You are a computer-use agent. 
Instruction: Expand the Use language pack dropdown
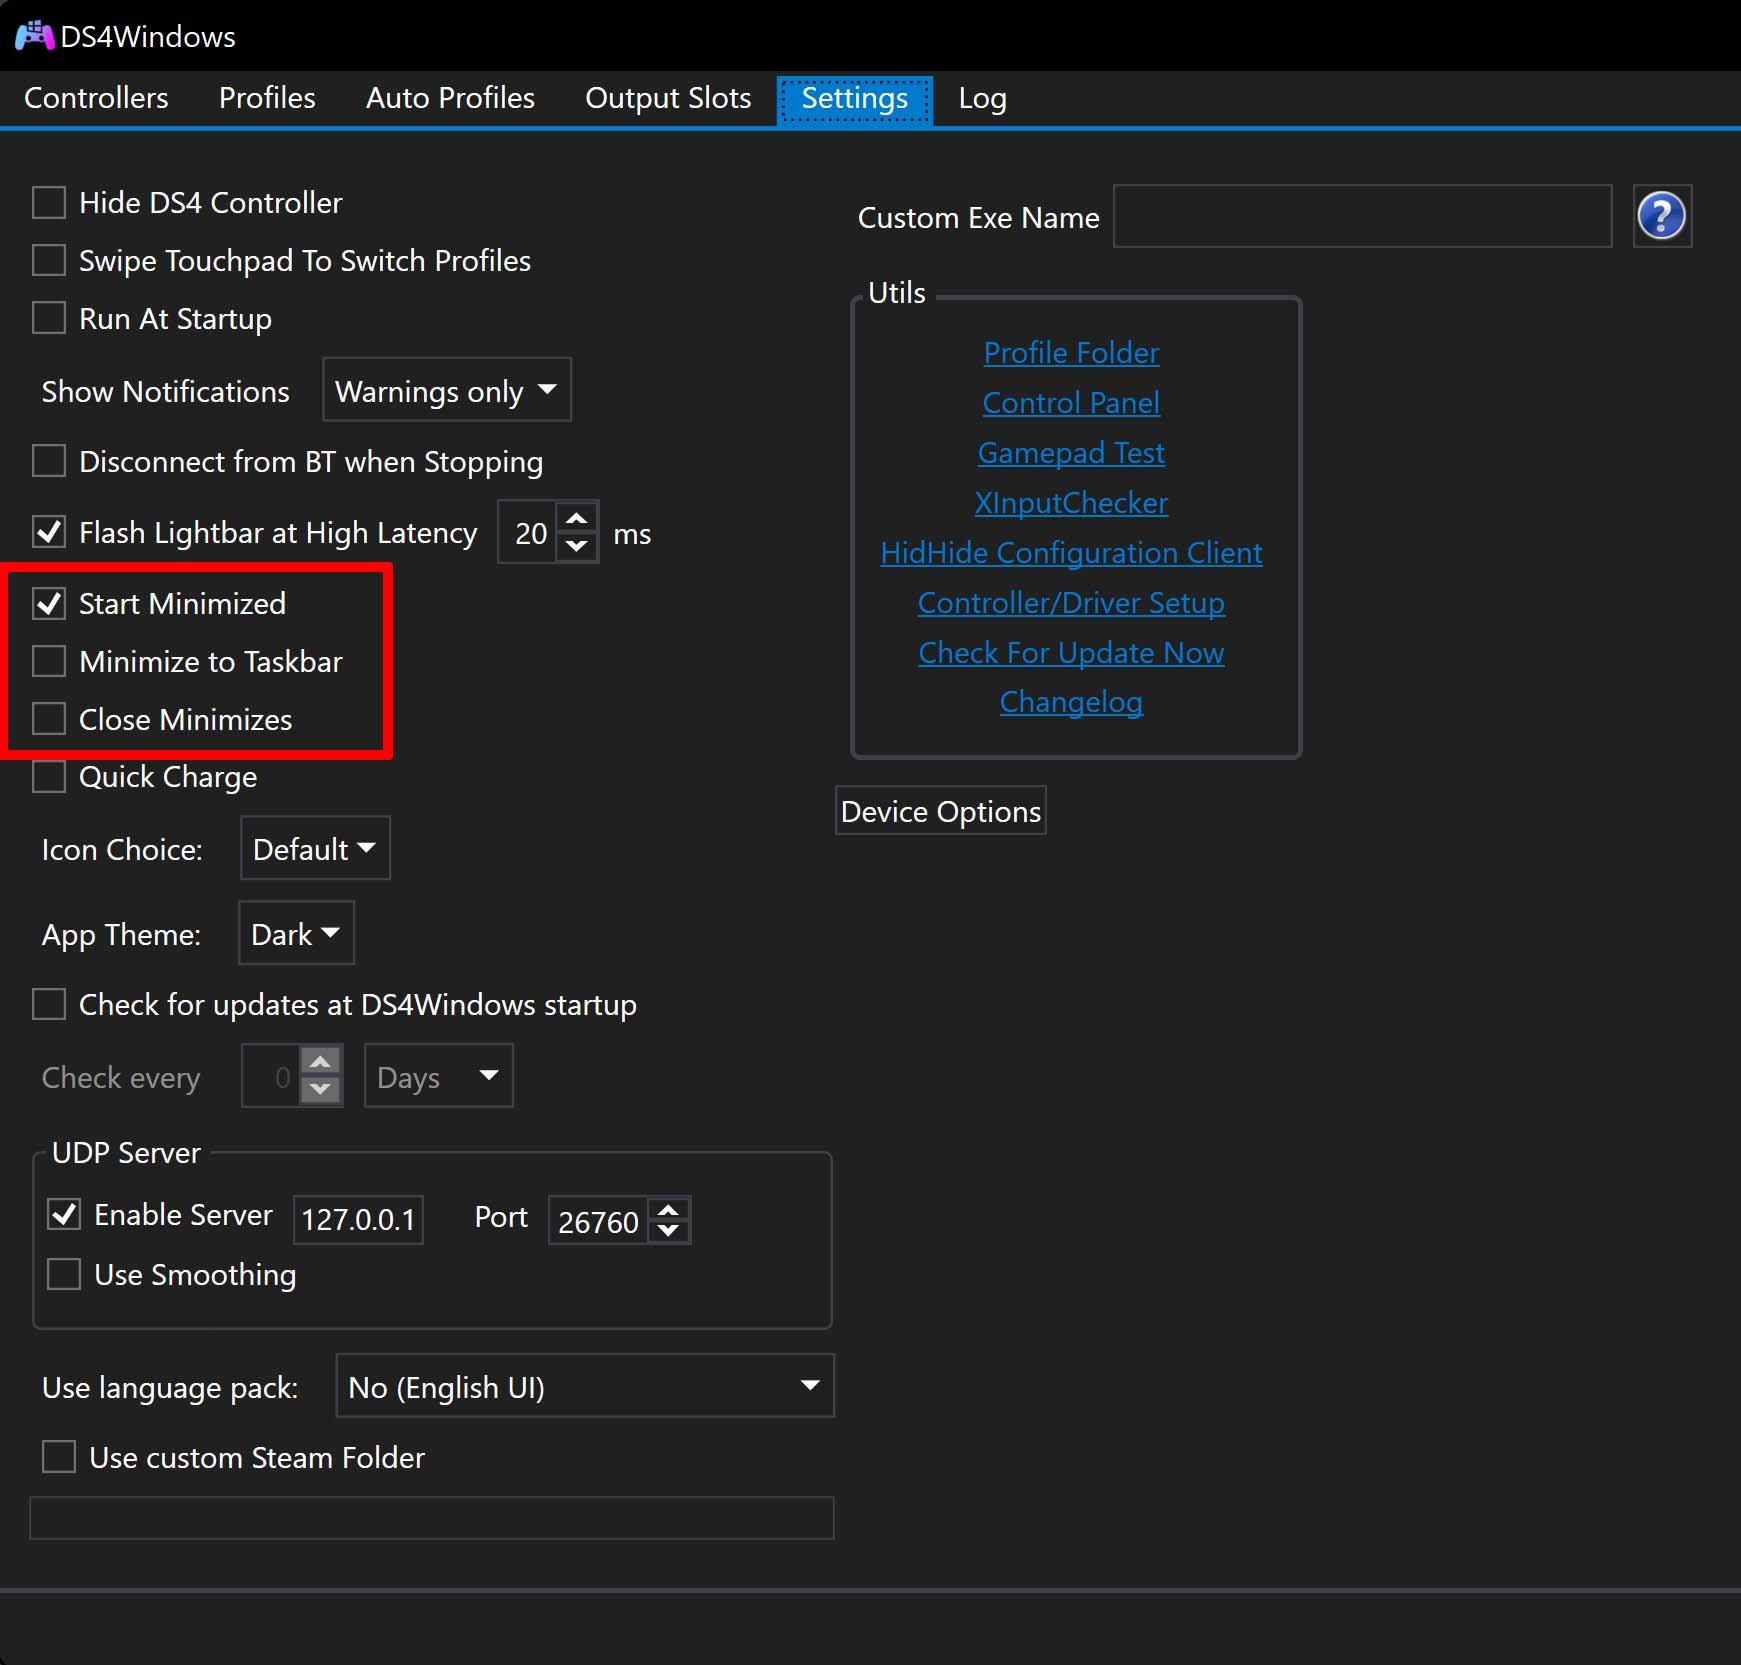(x=585, y=1386)
